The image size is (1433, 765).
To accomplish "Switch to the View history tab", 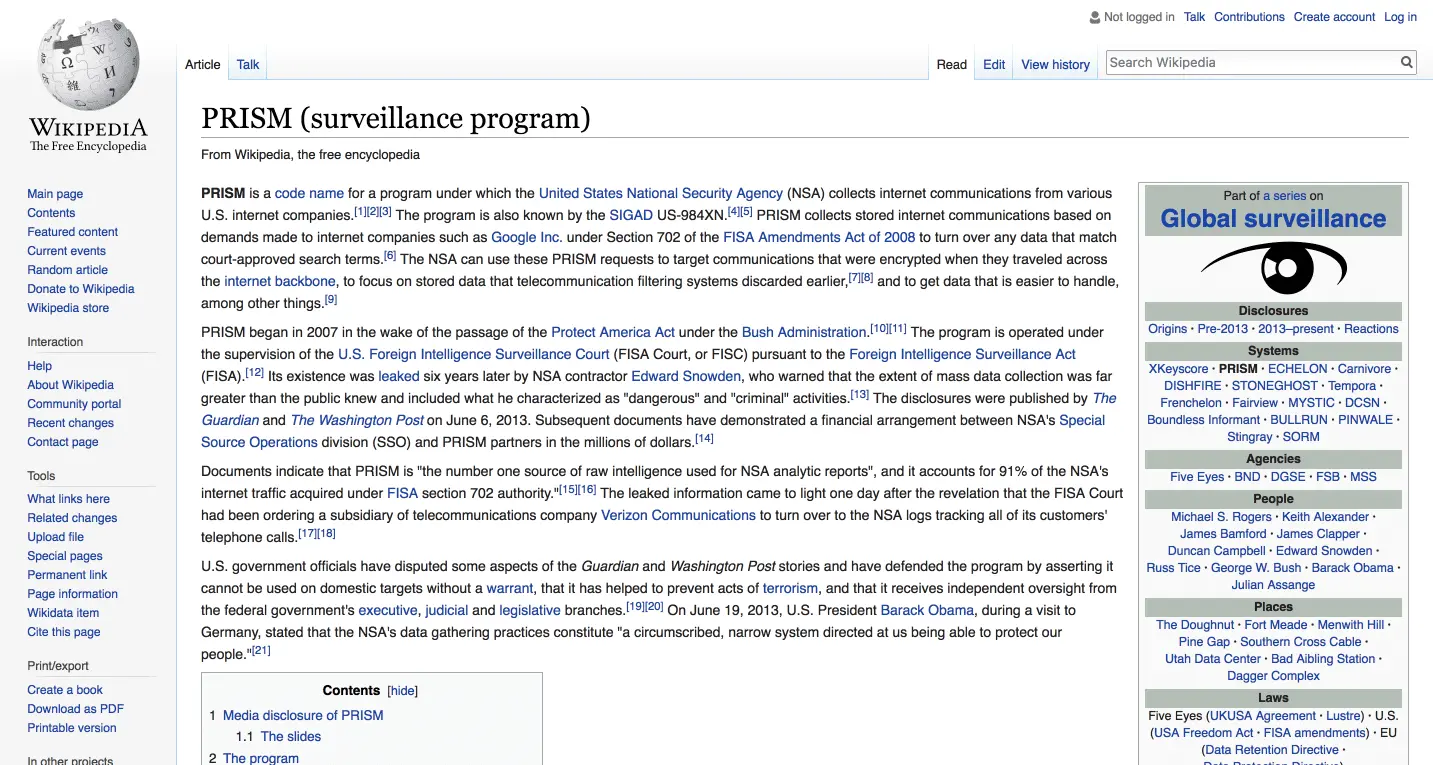I will click(1055, 65).
